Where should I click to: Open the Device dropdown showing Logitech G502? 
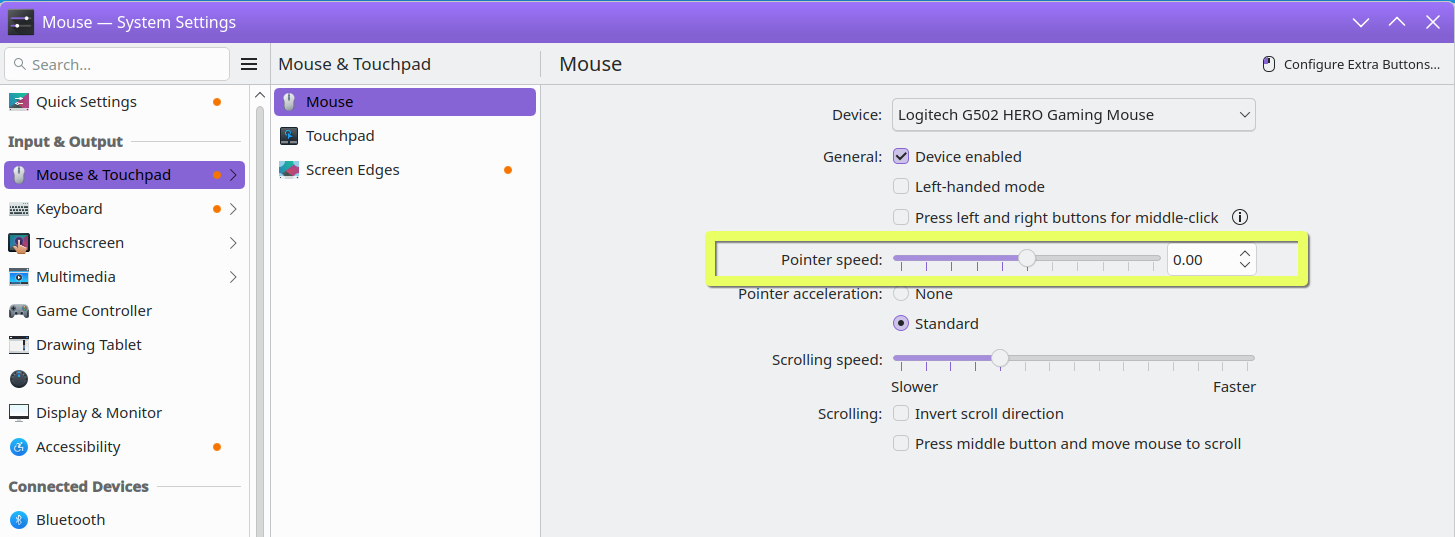click(1074, 115)
